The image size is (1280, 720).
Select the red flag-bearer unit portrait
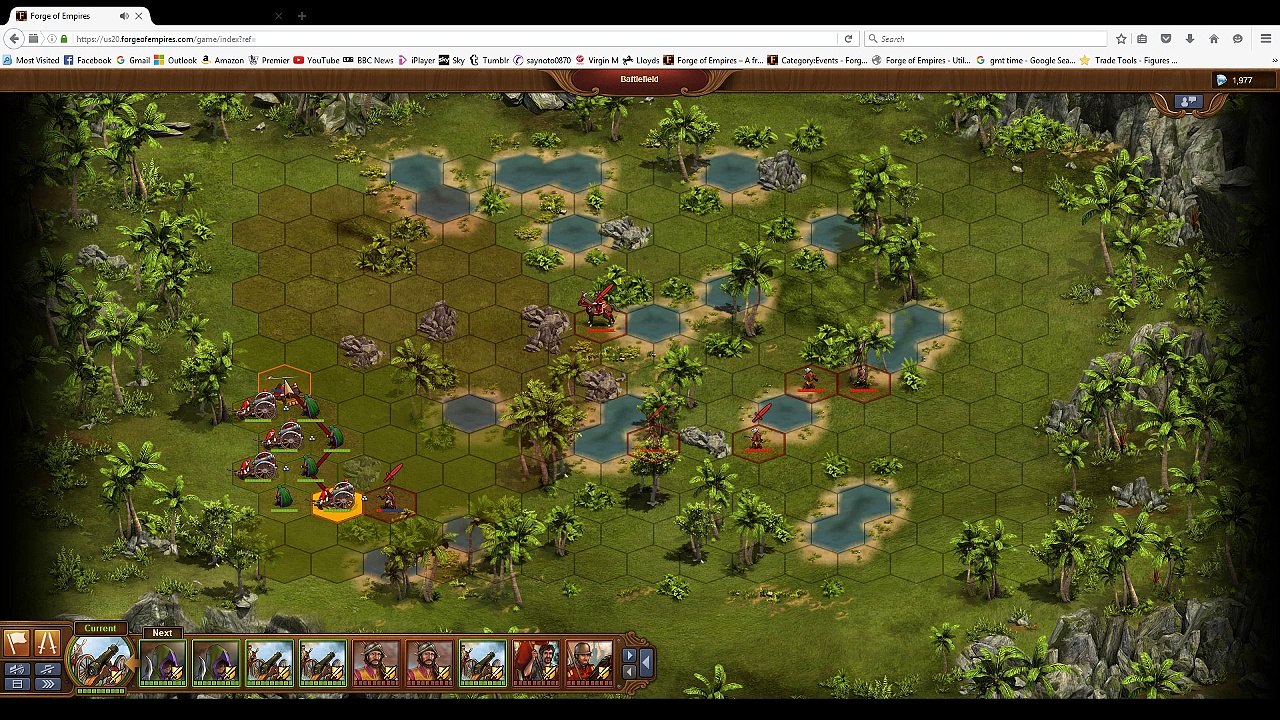point(536,663)
